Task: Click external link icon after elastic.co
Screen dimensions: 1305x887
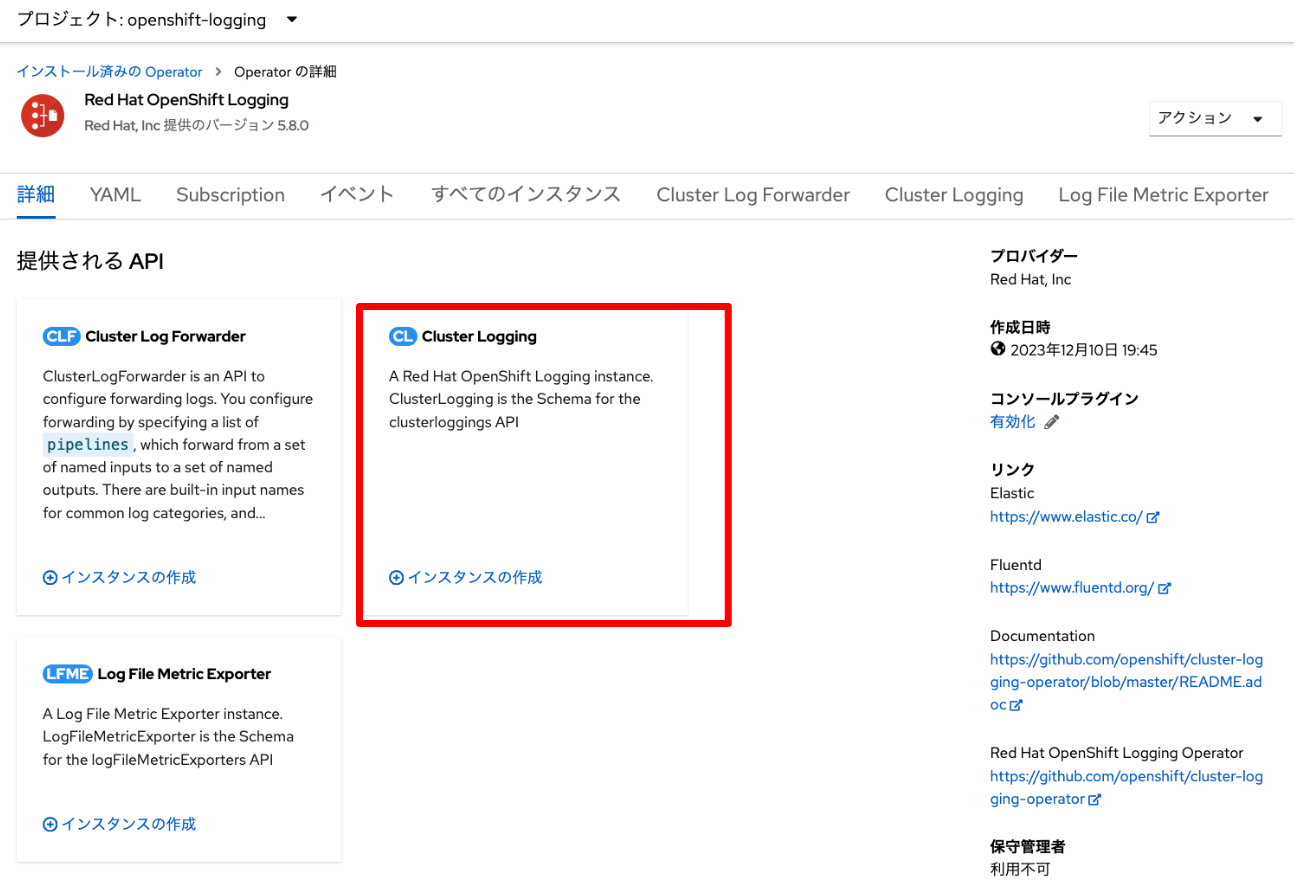Action: (1153, 518)
